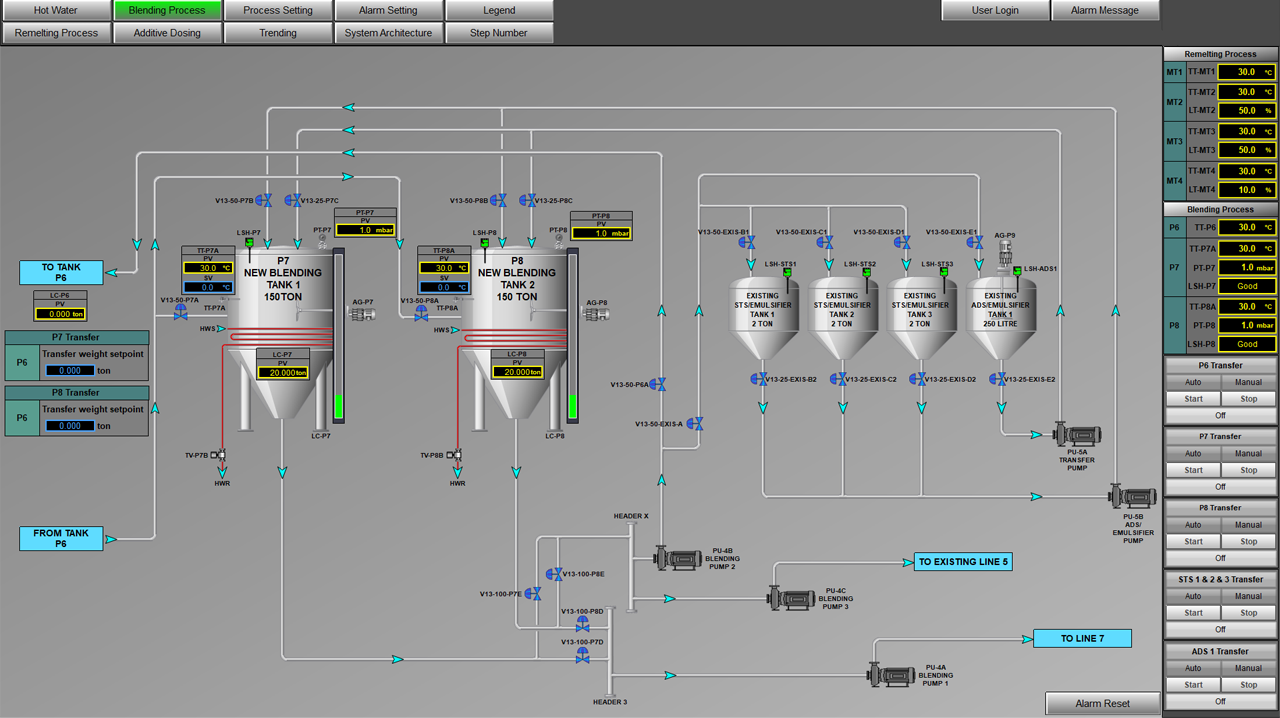Viewport: 1280px width, 718px height.
Task: Click valve V13-25-EXIS-B2 under STS tank 1
Action: tap(762, 379)
